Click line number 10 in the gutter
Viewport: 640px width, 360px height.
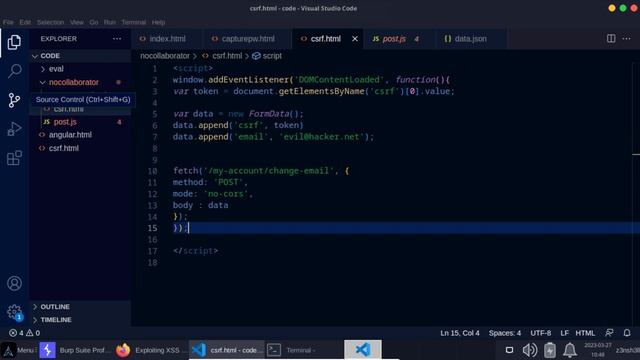click(x=152, y=171)
